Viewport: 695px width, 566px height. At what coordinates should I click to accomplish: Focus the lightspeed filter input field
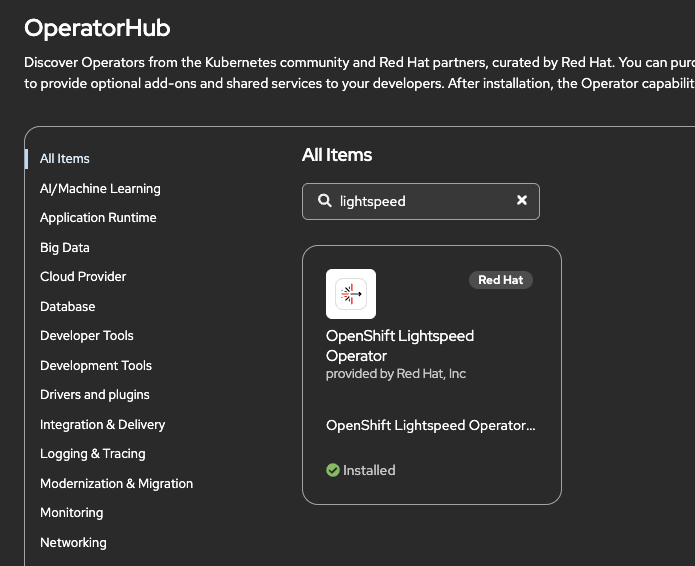[x=421, y=201]
